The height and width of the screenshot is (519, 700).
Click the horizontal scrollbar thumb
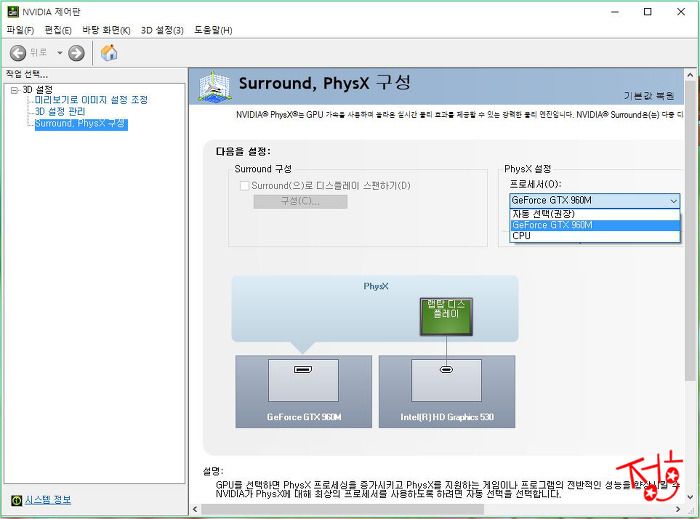click(x=342, y=509)
